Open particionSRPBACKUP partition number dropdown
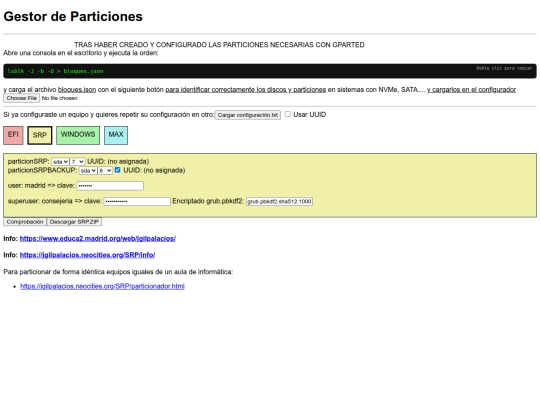This screenshot has width=540, height=405. [105, 170]
